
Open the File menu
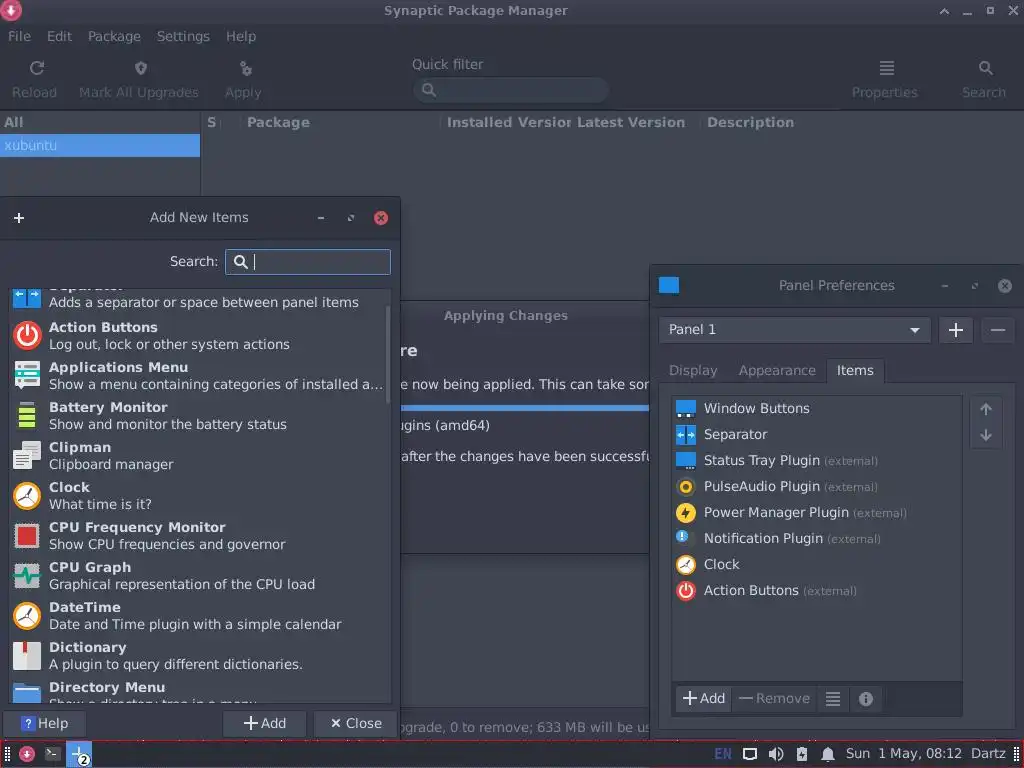19,37
